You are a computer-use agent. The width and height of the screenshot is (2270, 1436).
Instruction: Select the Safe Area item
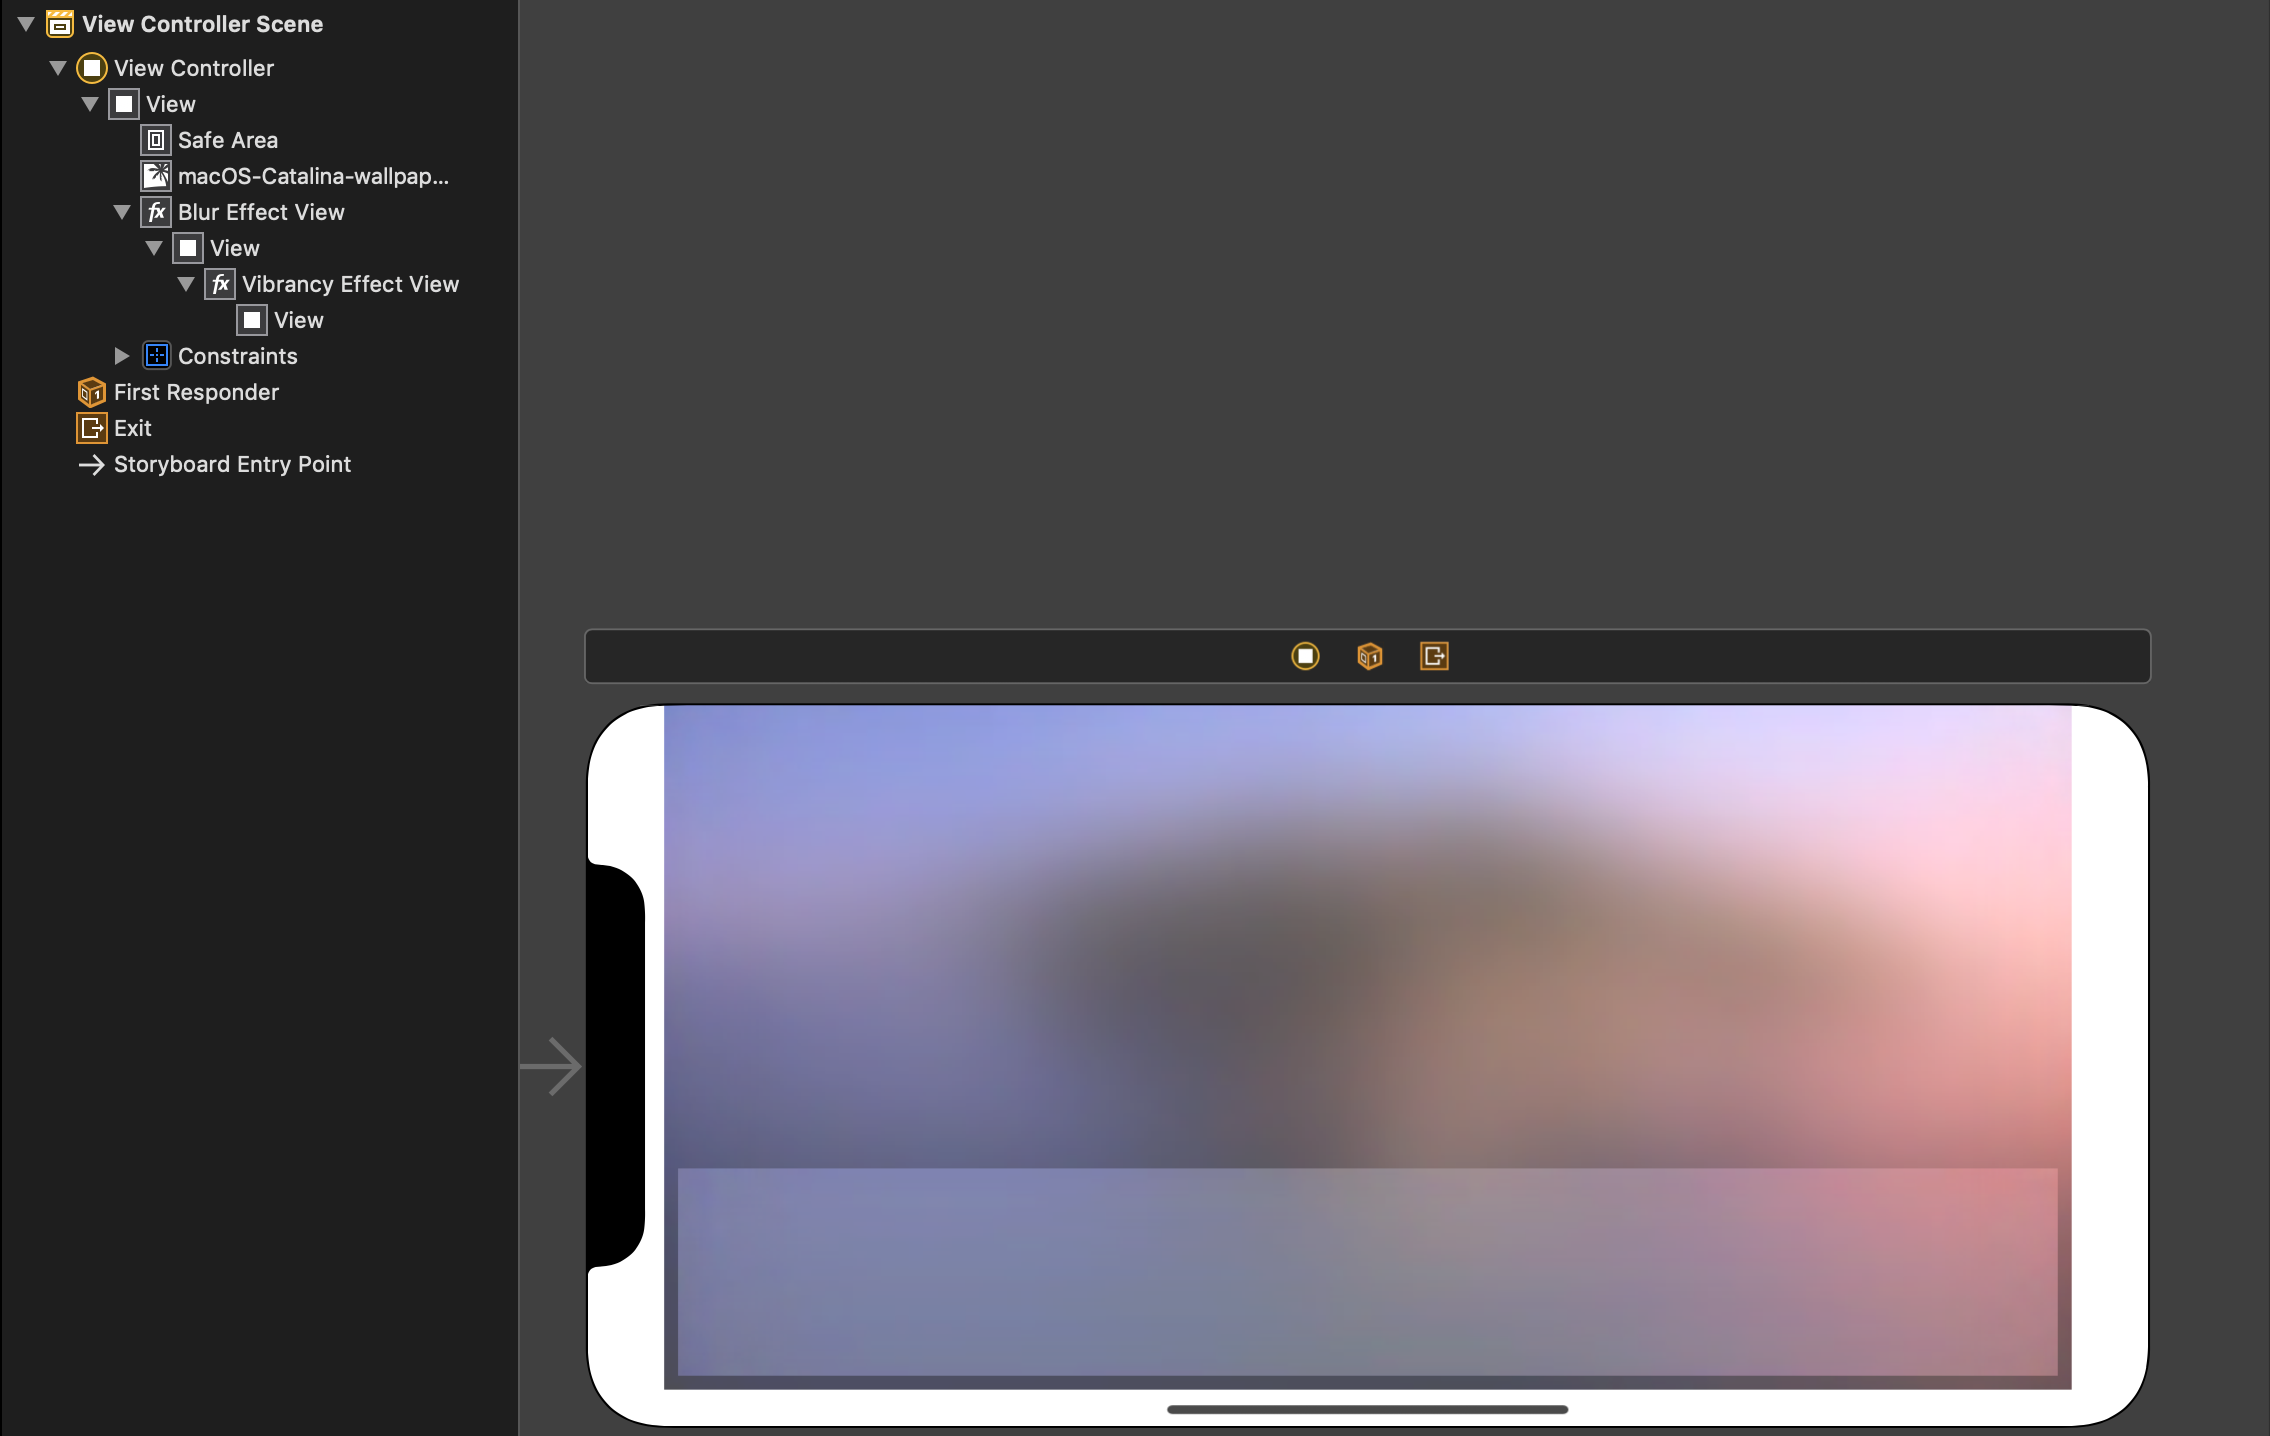[x=227, y=139]
